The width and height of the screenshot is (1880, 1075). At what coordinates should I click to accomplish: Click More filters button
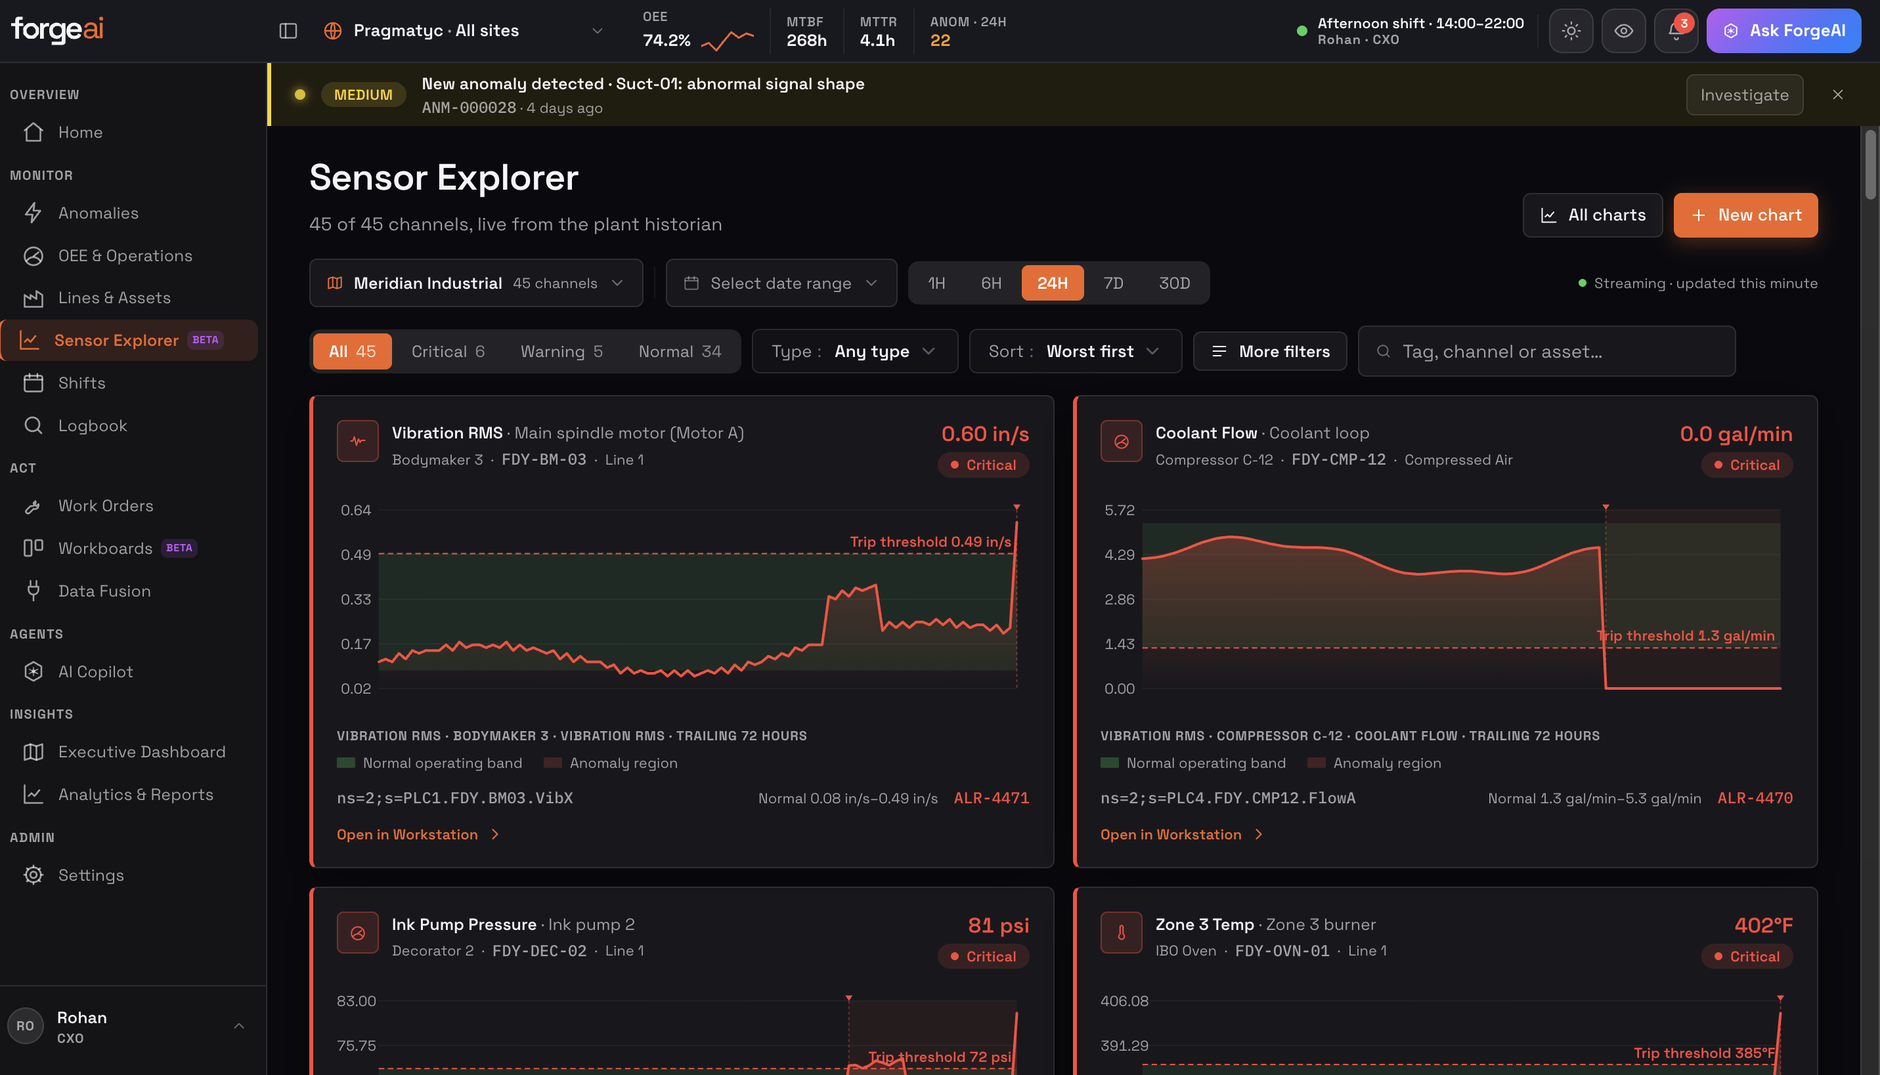click(x=1270, y=351)
